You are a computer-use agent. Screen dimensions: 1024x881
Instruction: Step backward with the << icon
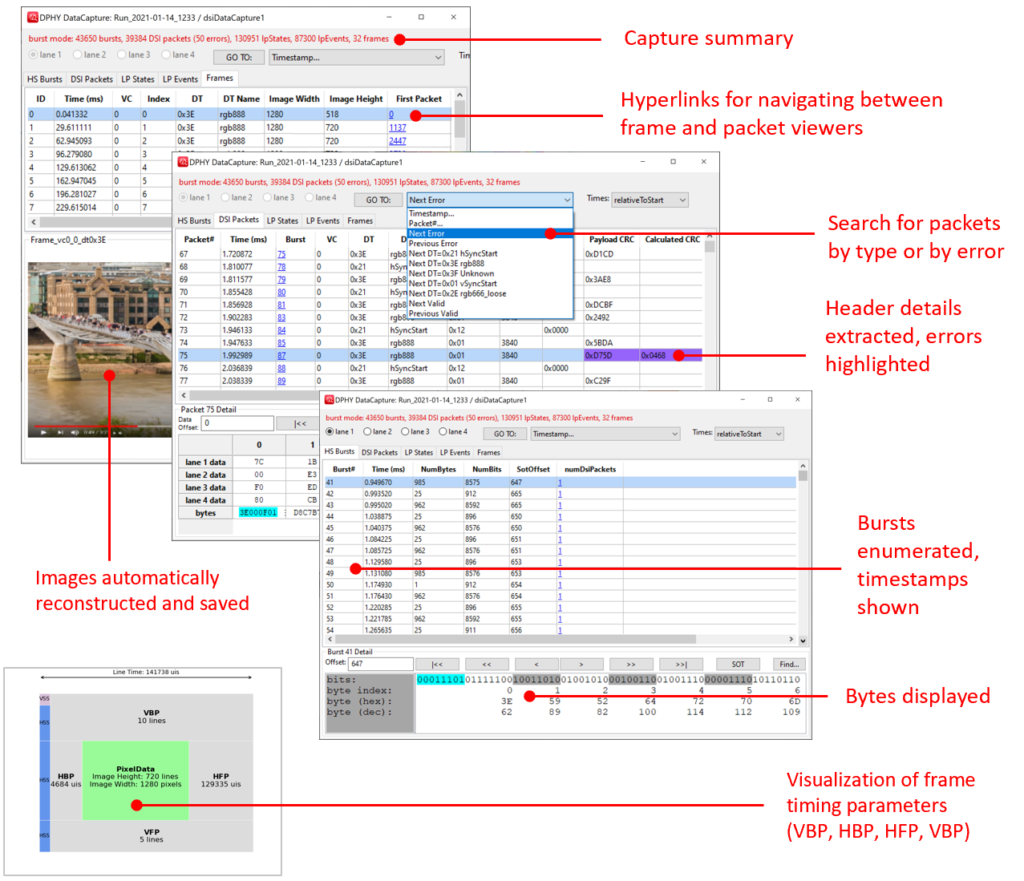tap(486, 664)
